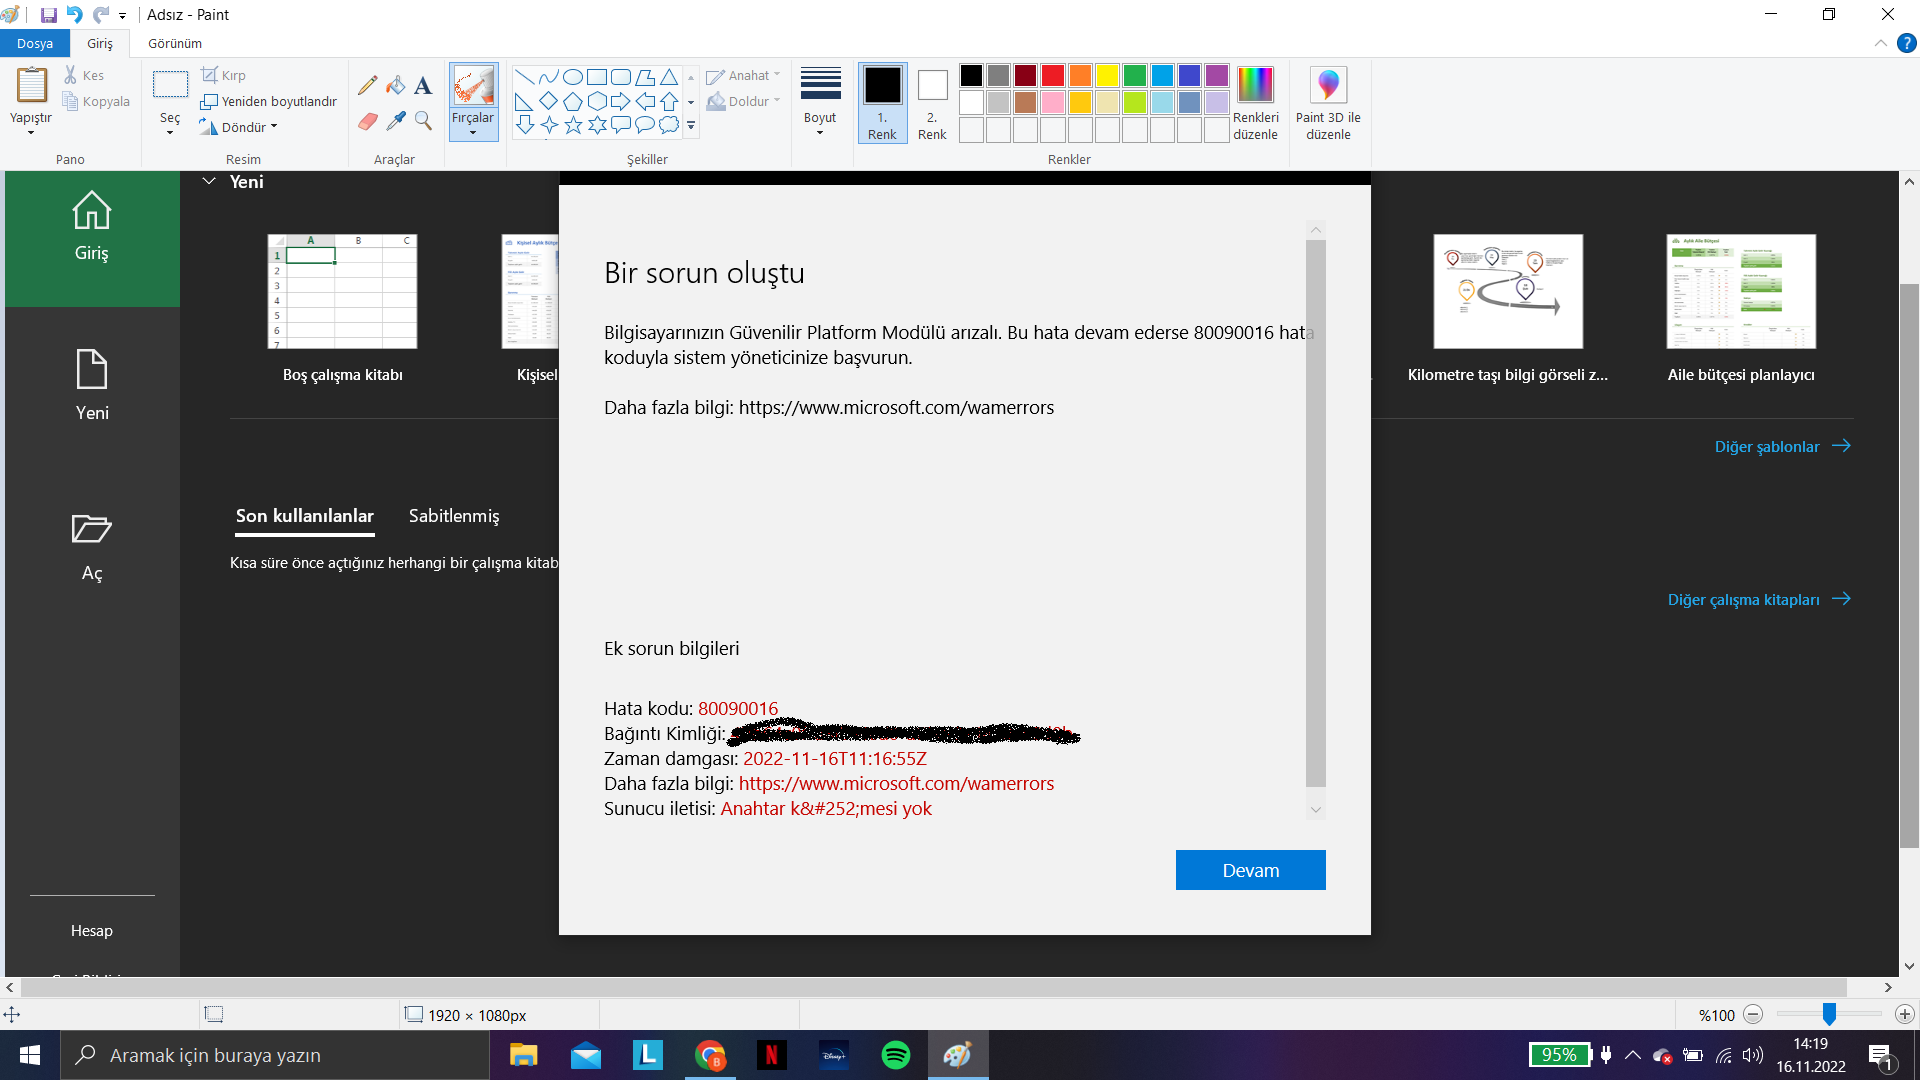Open Spotify from the taskbar

(895, 1055)
